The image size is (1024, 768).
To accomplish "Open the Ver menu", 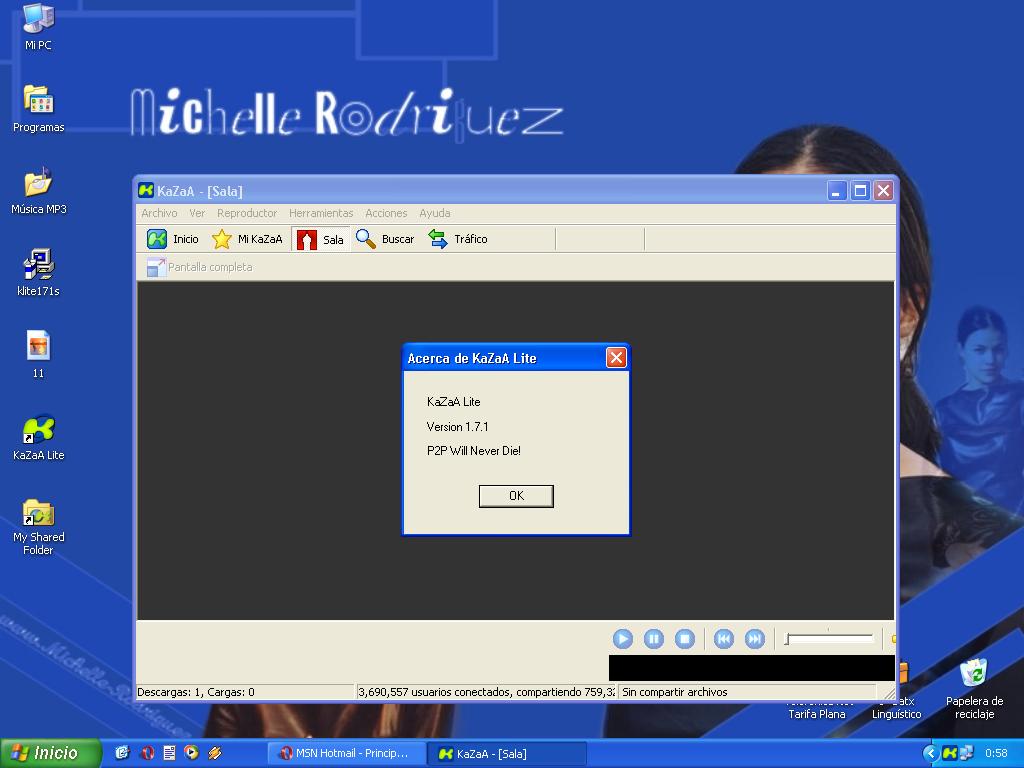I will click(197, 213).
